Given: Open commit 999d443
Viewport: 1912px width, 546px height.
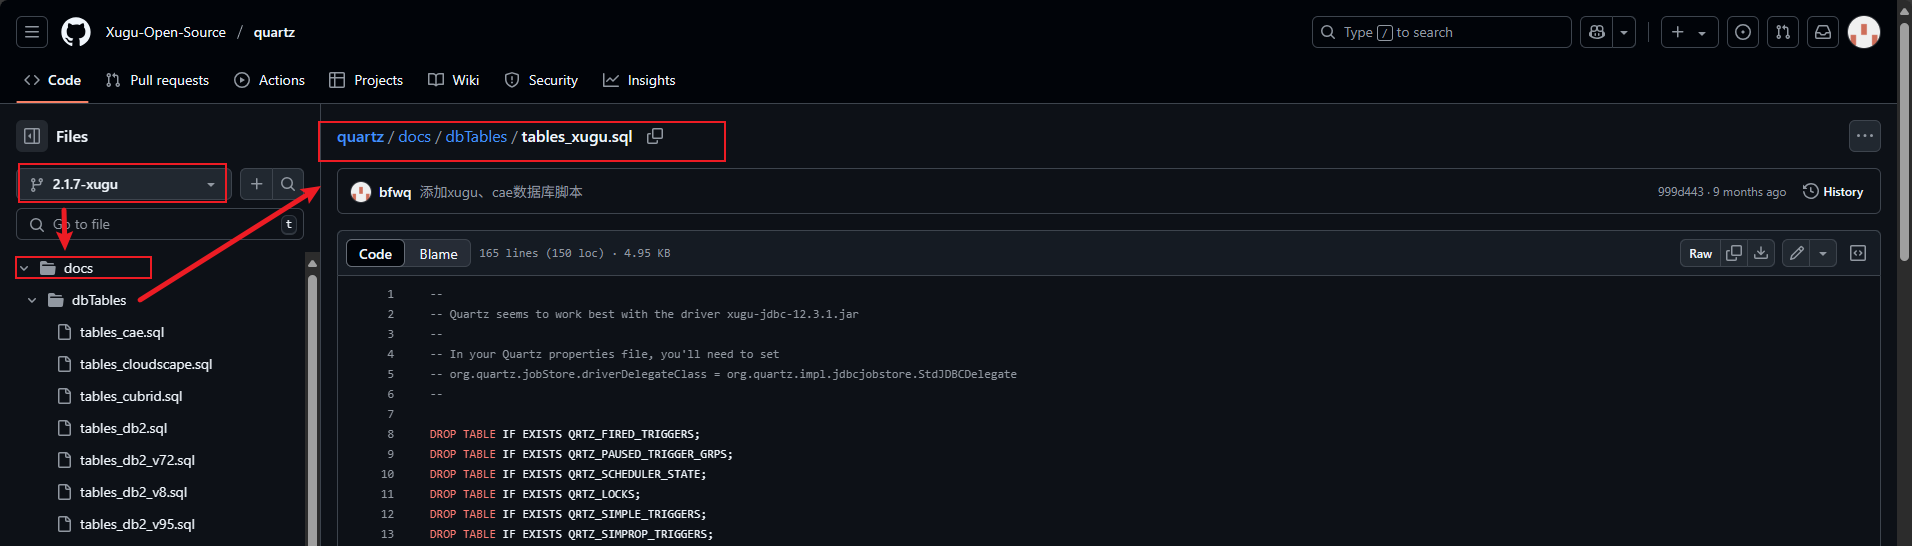Looking at the screenshot, I should pos(1680,192).
